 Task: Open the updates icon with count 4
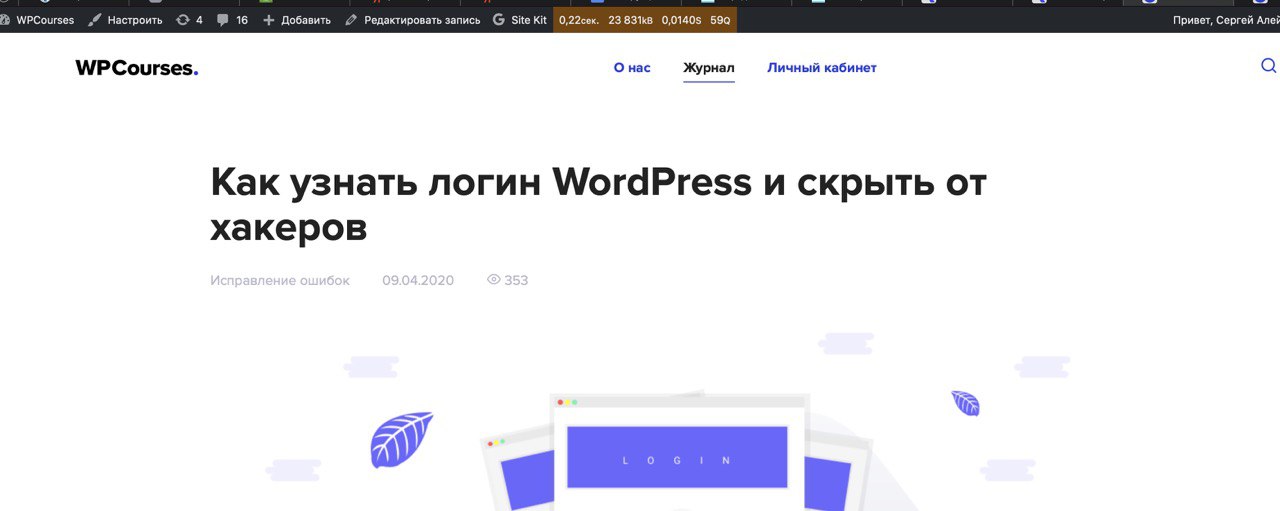pyautogui.click(x=189, y=20)
